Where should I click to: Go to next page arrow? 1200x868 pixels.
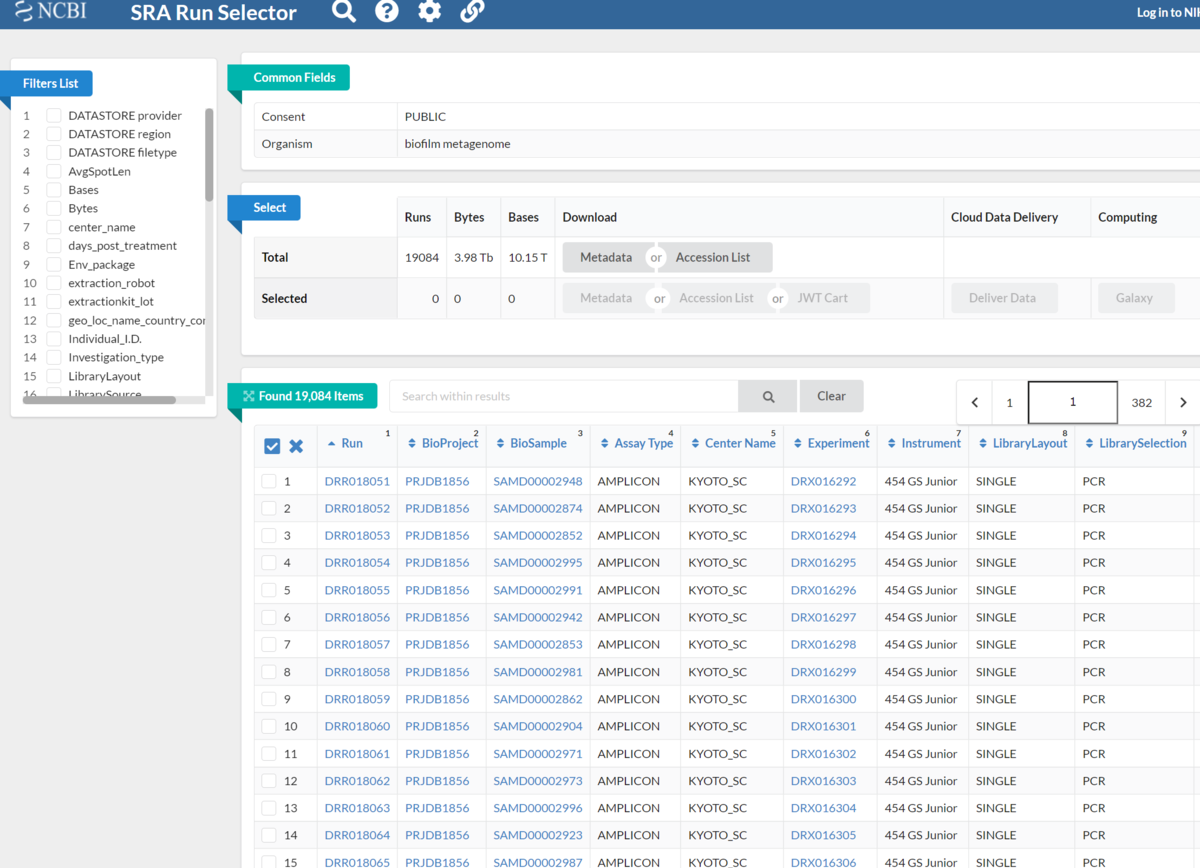[1183, 402]
